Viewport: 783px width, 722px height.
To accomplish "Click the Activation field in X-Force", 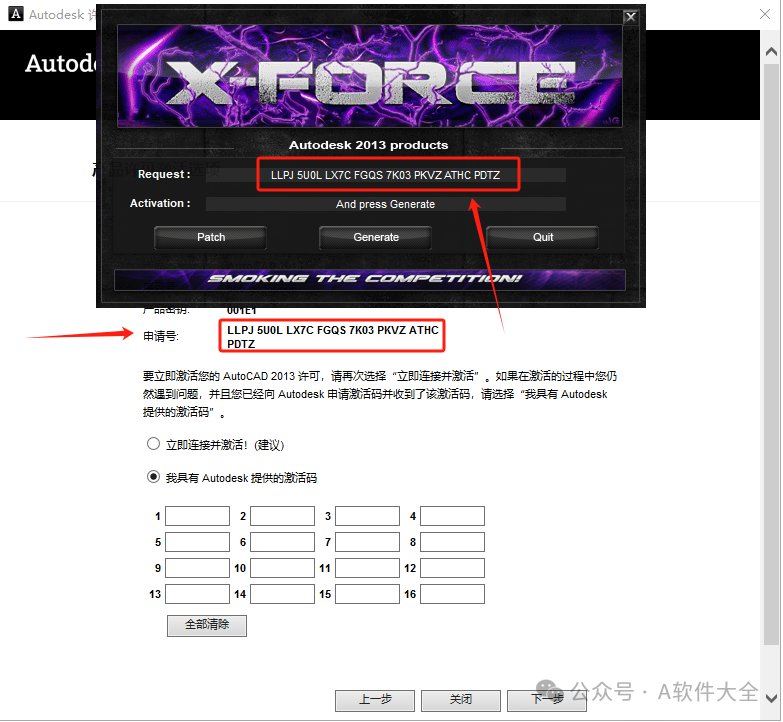I will click(x=386, y=204).
